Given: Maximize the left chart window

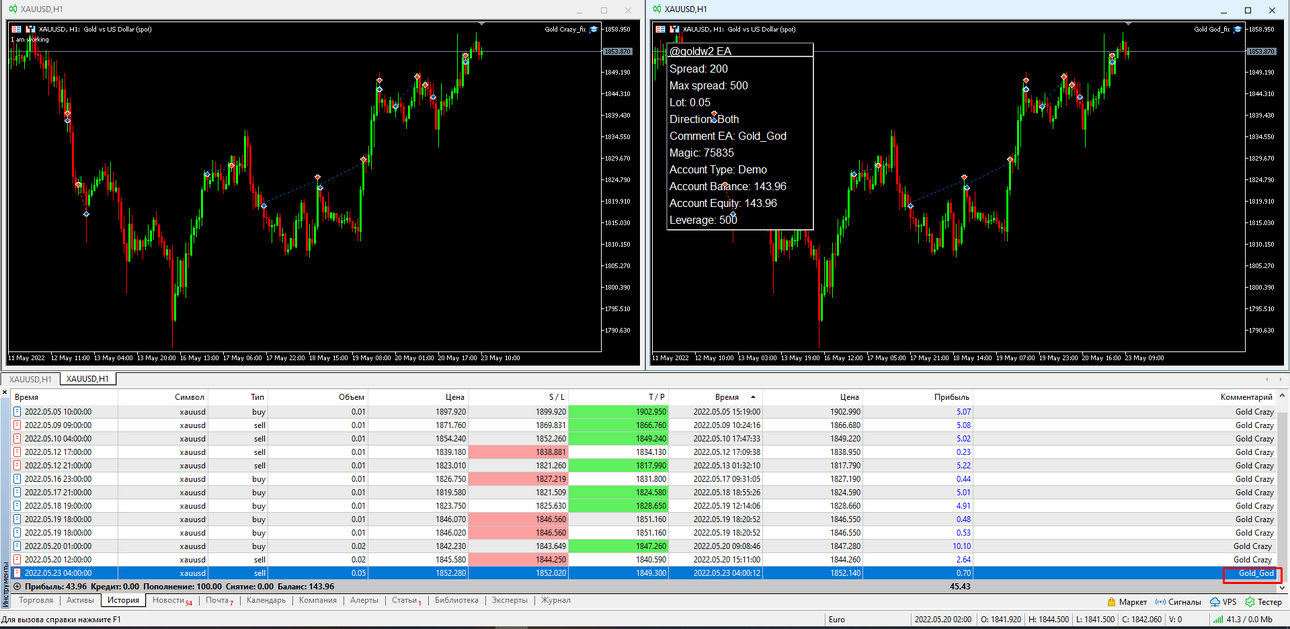Looking at the screenshot, I should [x=604, y=10].
